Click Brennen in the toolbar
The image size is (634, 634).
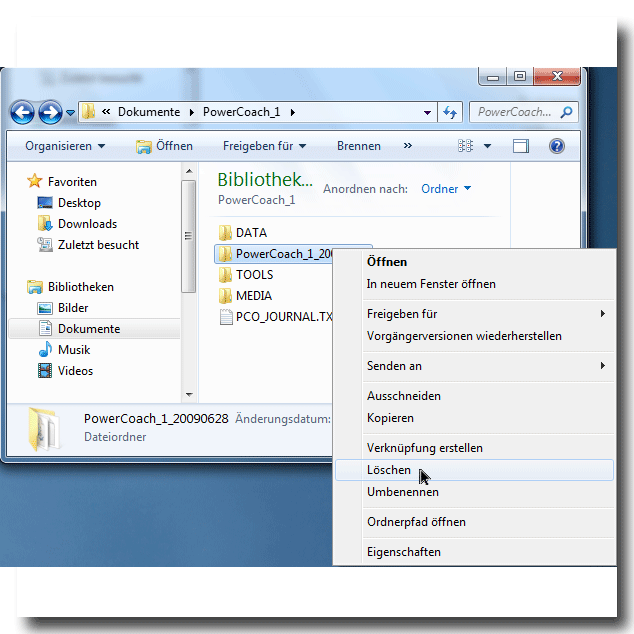359,146
